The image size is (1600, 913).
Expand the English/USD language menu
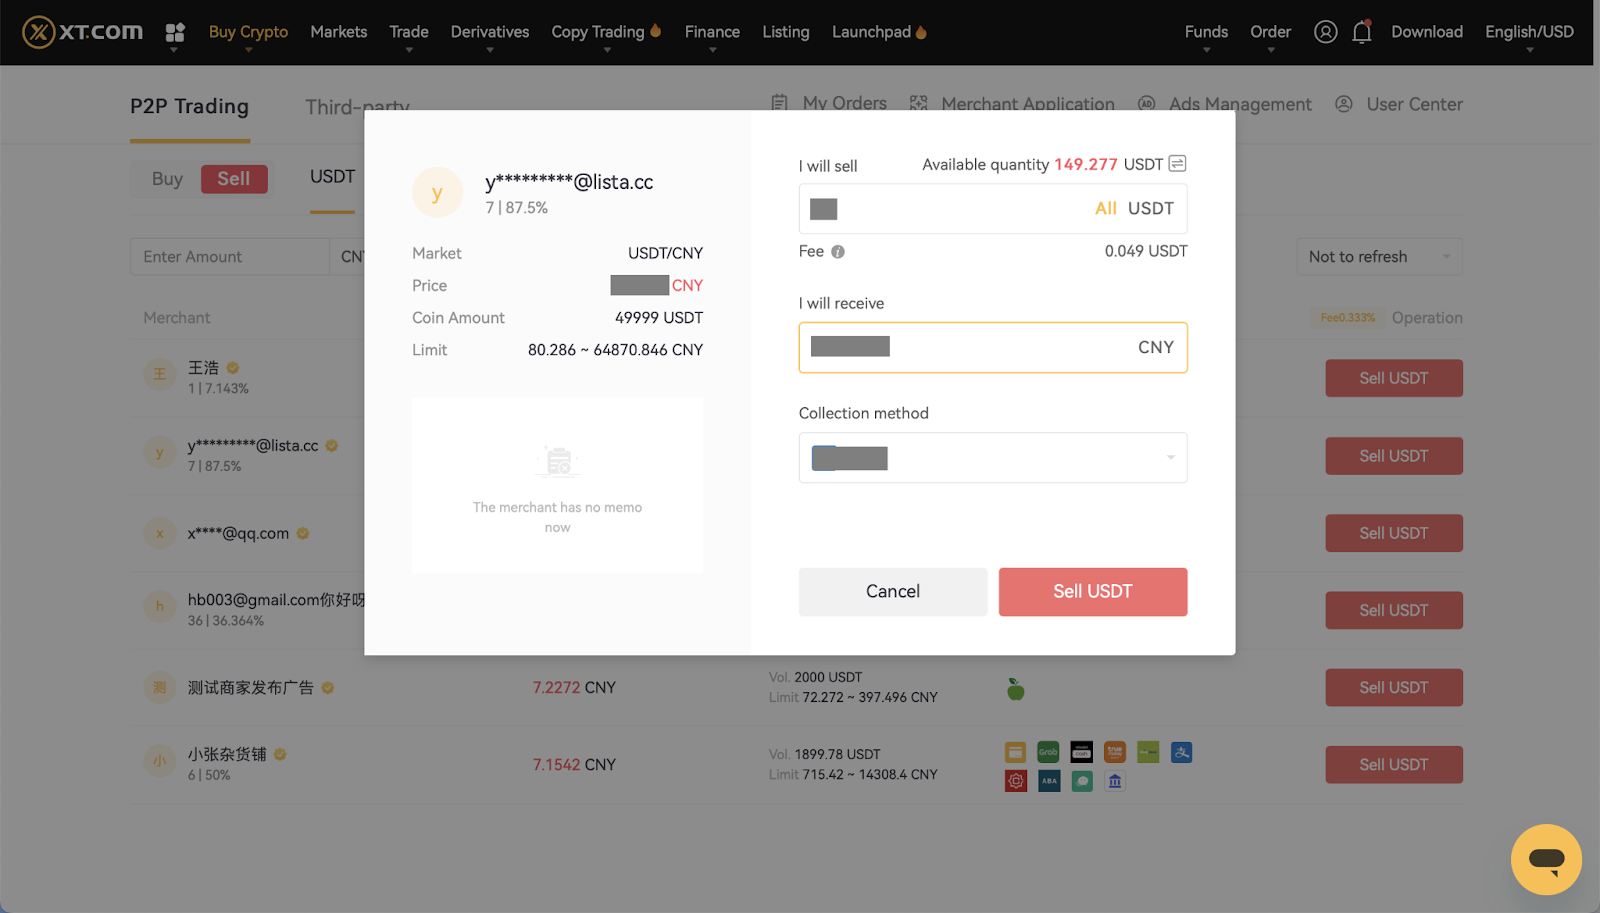1528,32
